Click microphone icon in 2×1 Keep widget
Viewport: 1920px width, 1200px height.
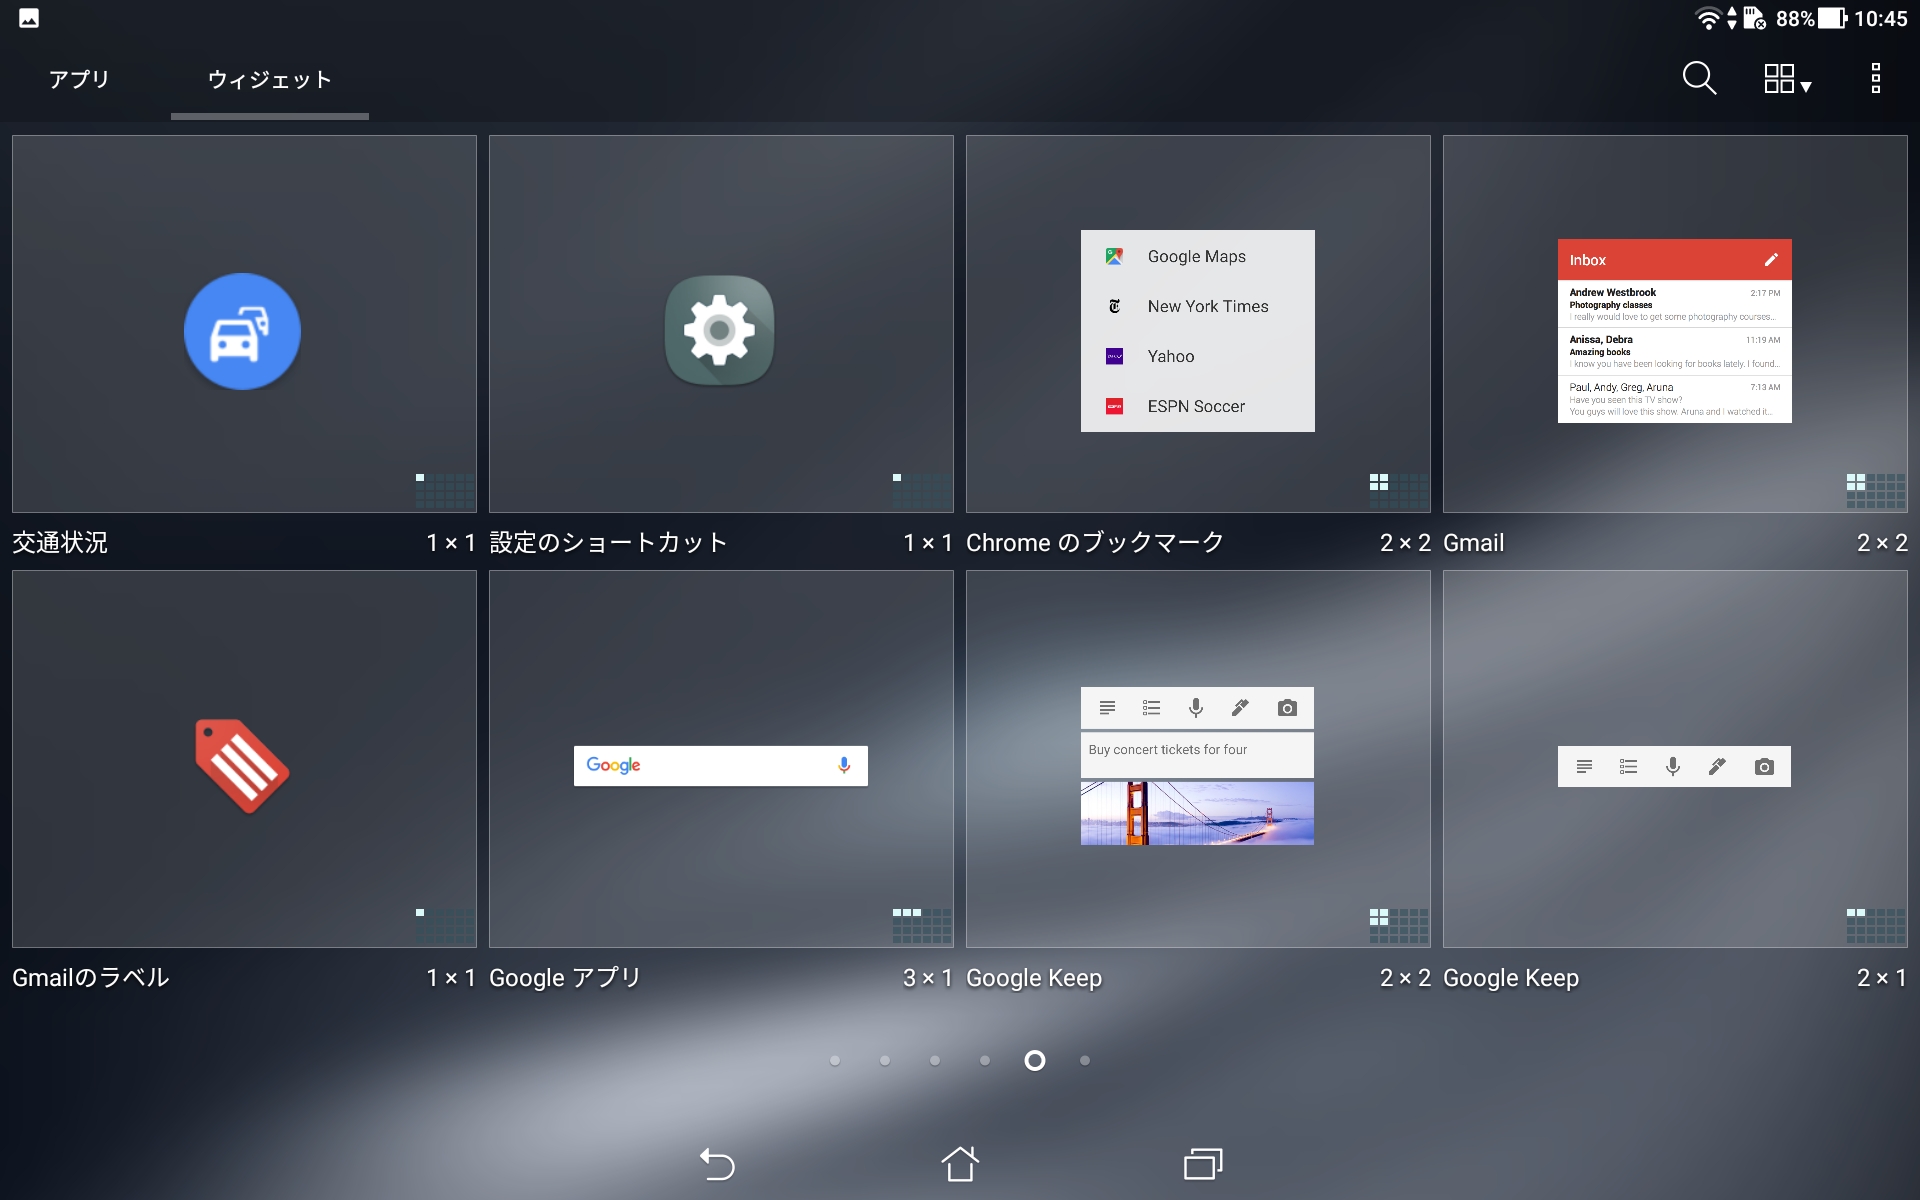[1672, 767]
